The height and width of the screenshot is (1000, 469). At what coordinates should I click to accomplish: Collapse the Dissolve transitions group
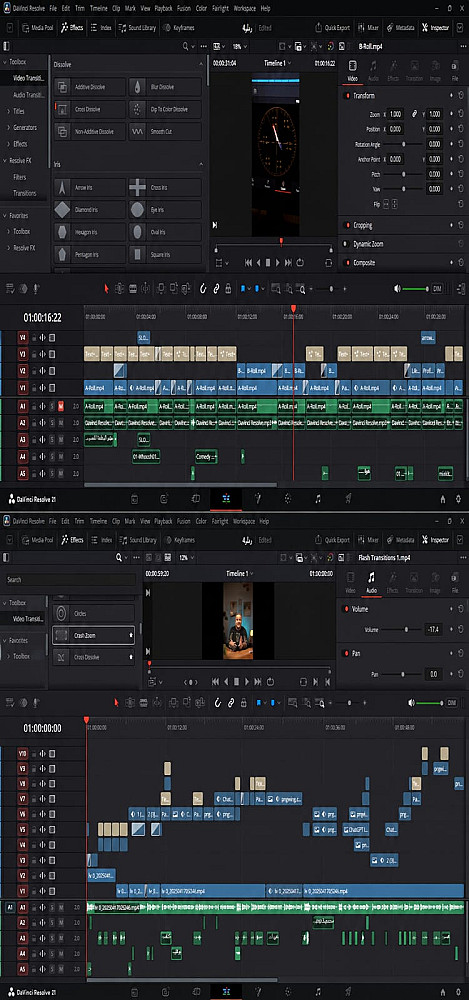(201, 65)
